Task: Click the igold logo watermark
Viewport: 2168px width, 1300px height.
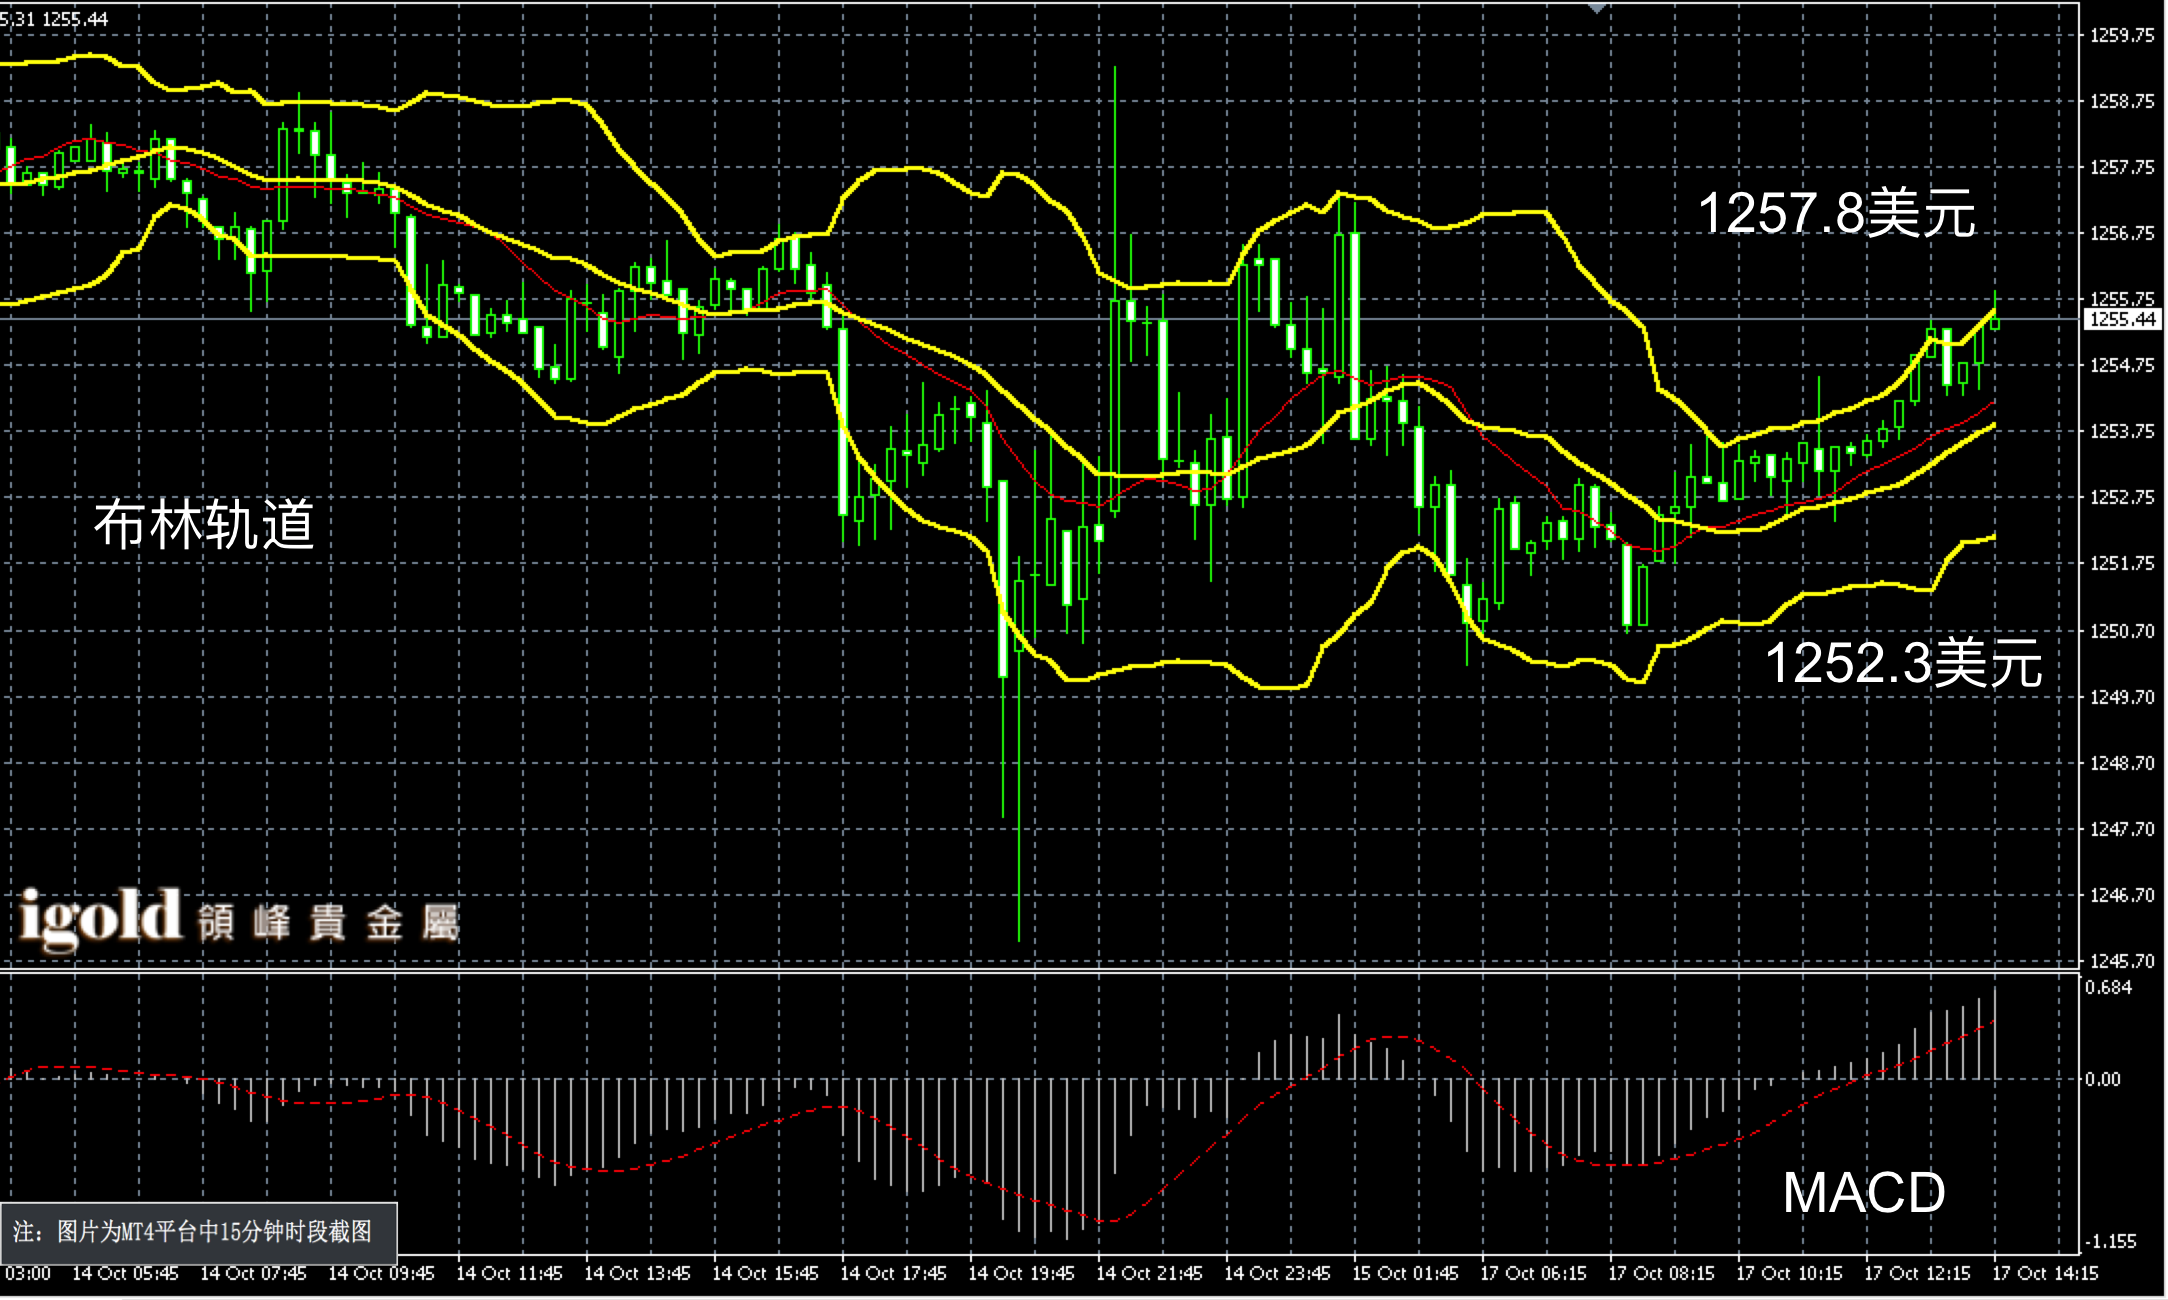Action: (100, 917)
